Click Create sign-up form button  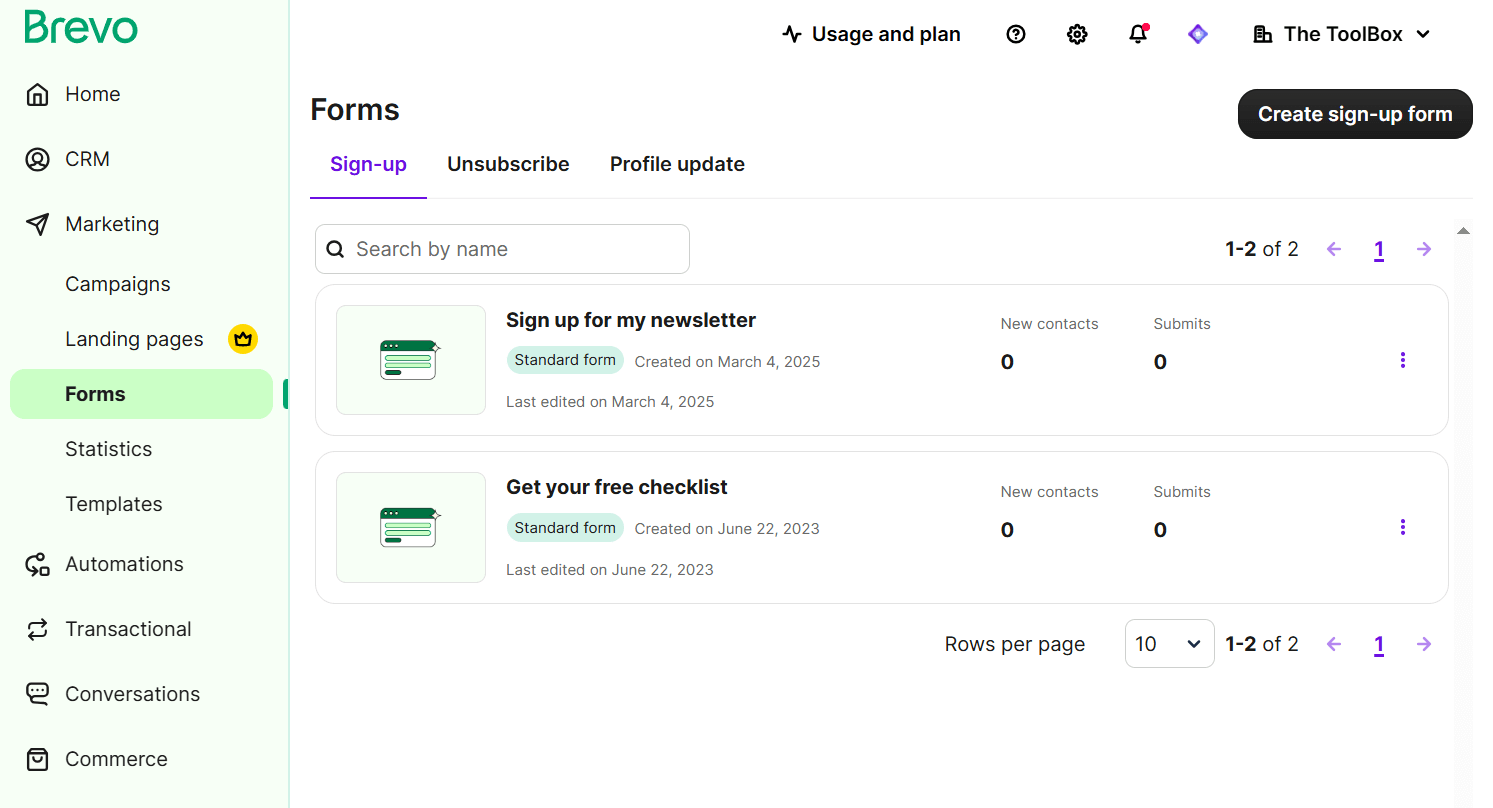[1354, 114]
